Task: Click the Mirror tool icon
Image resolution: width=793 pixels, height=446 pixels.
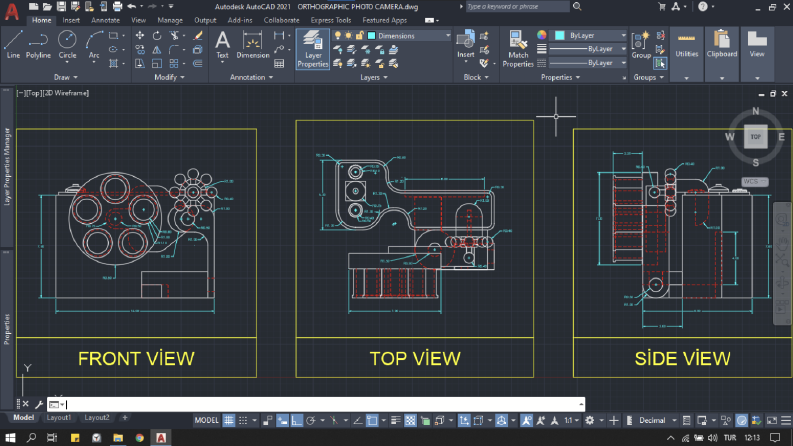Action: pos(157,50)
